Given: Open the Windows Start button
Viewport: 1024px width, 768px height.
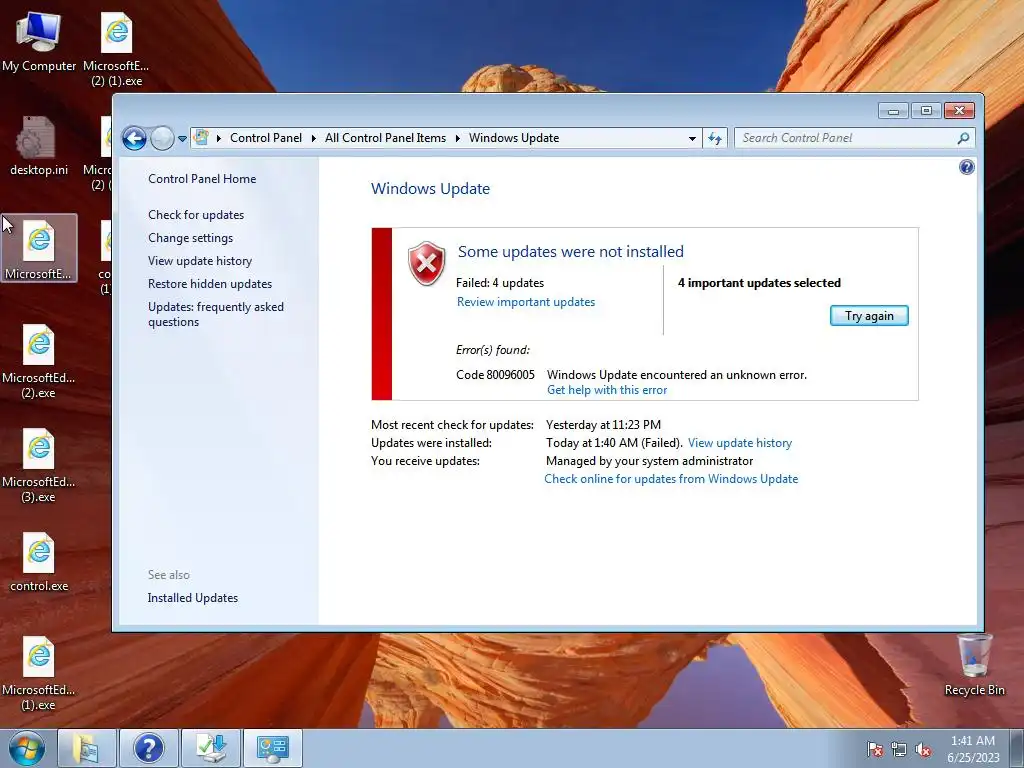Looking at the screenshot, I should 26,748.
